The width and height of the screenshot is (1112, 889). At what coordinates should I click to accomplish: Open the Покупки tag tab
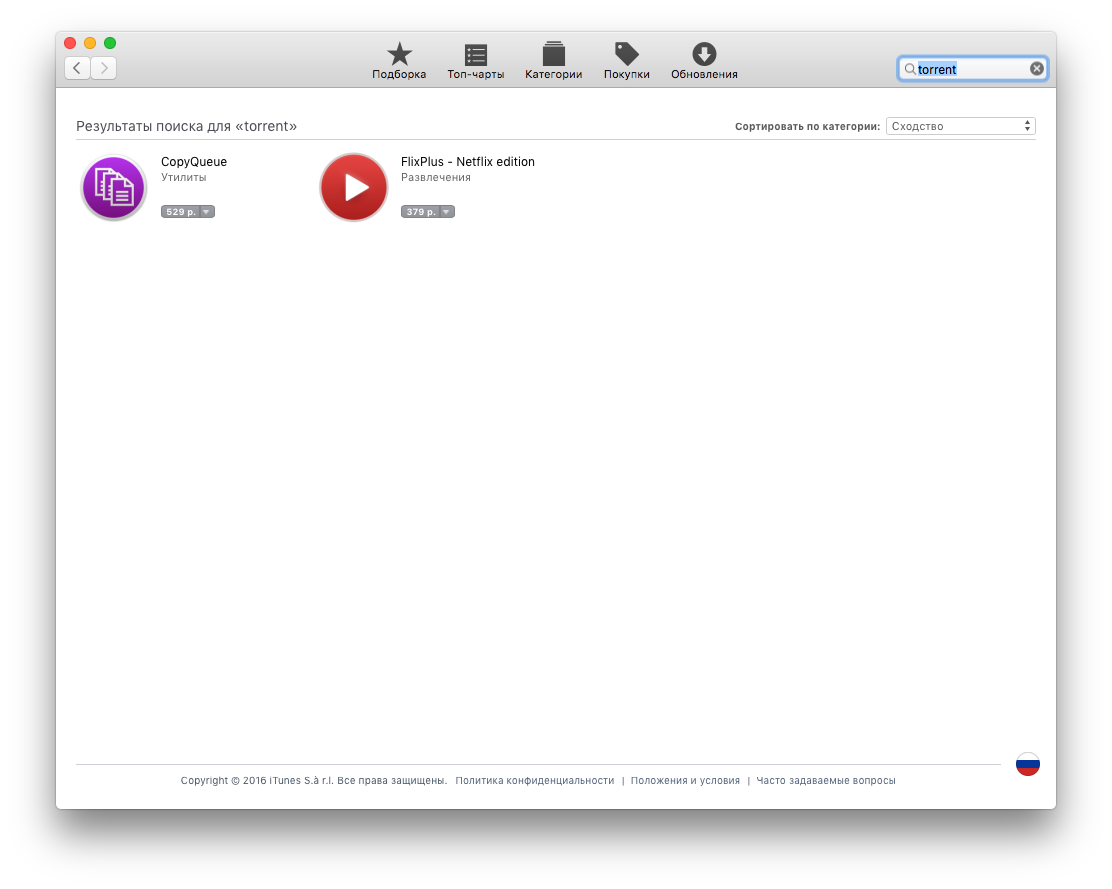click(626, 61)
